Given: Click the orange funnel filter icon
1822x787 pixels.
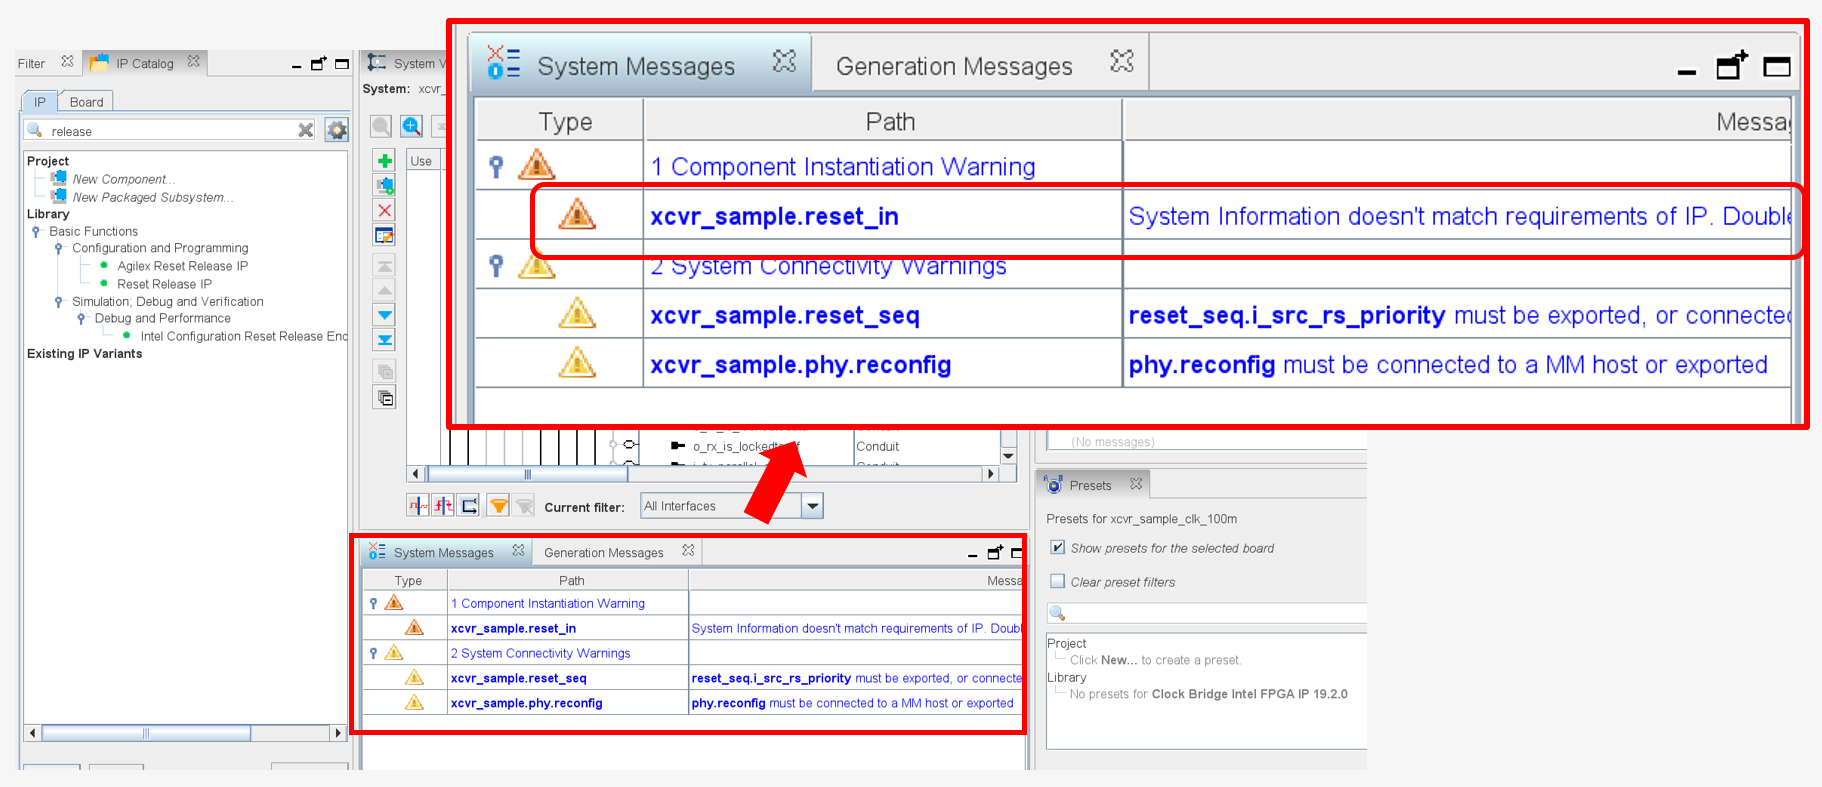Looking at the screenshot, I should (x=497, y=506).
